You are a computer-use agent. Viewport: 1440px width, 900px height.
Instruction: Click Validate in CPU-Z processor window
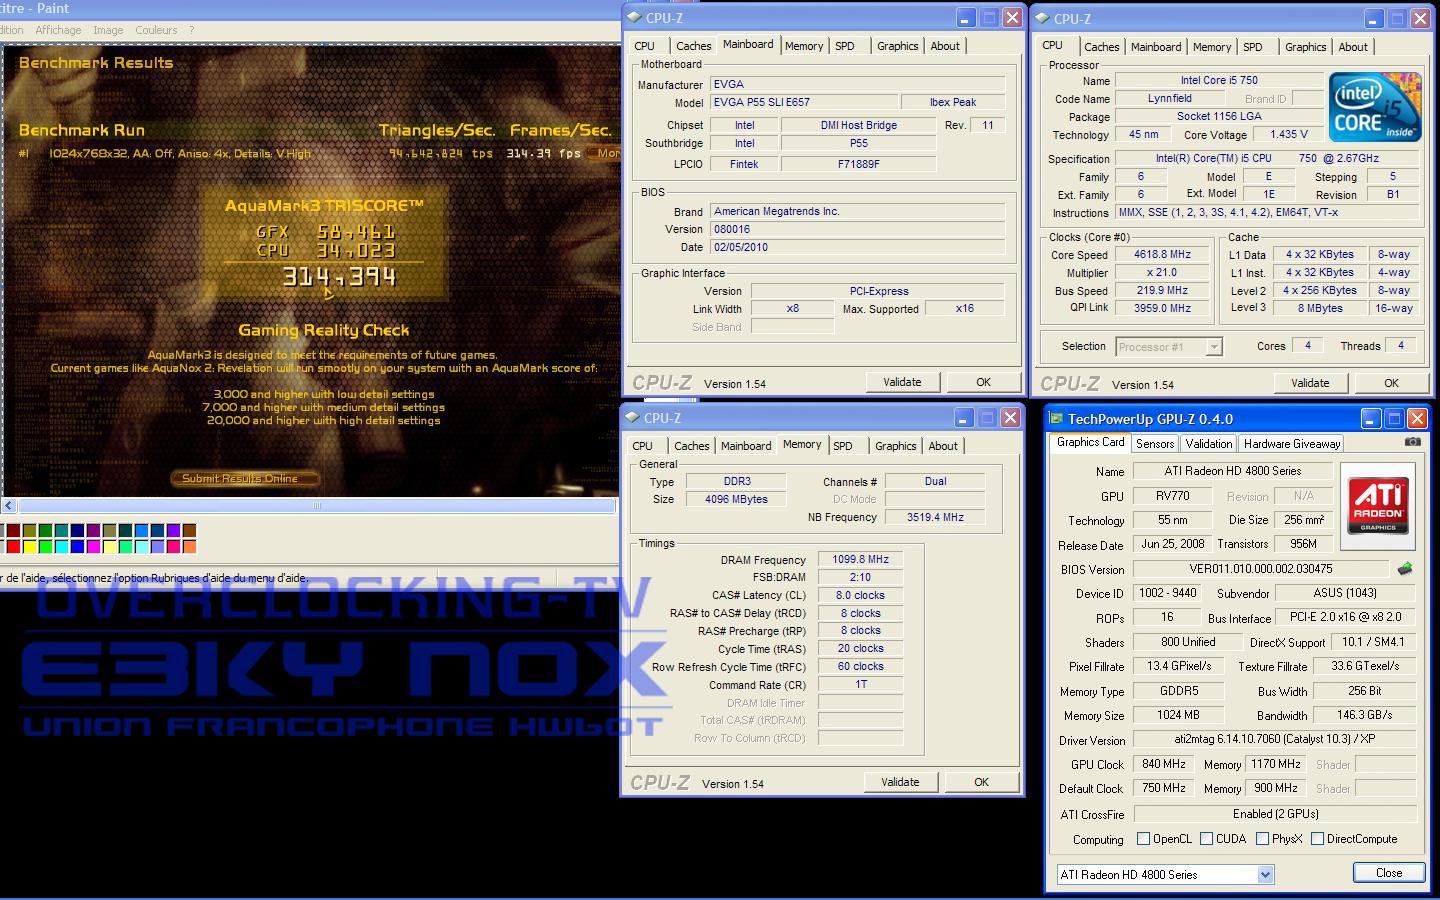tap(1310, 383)
